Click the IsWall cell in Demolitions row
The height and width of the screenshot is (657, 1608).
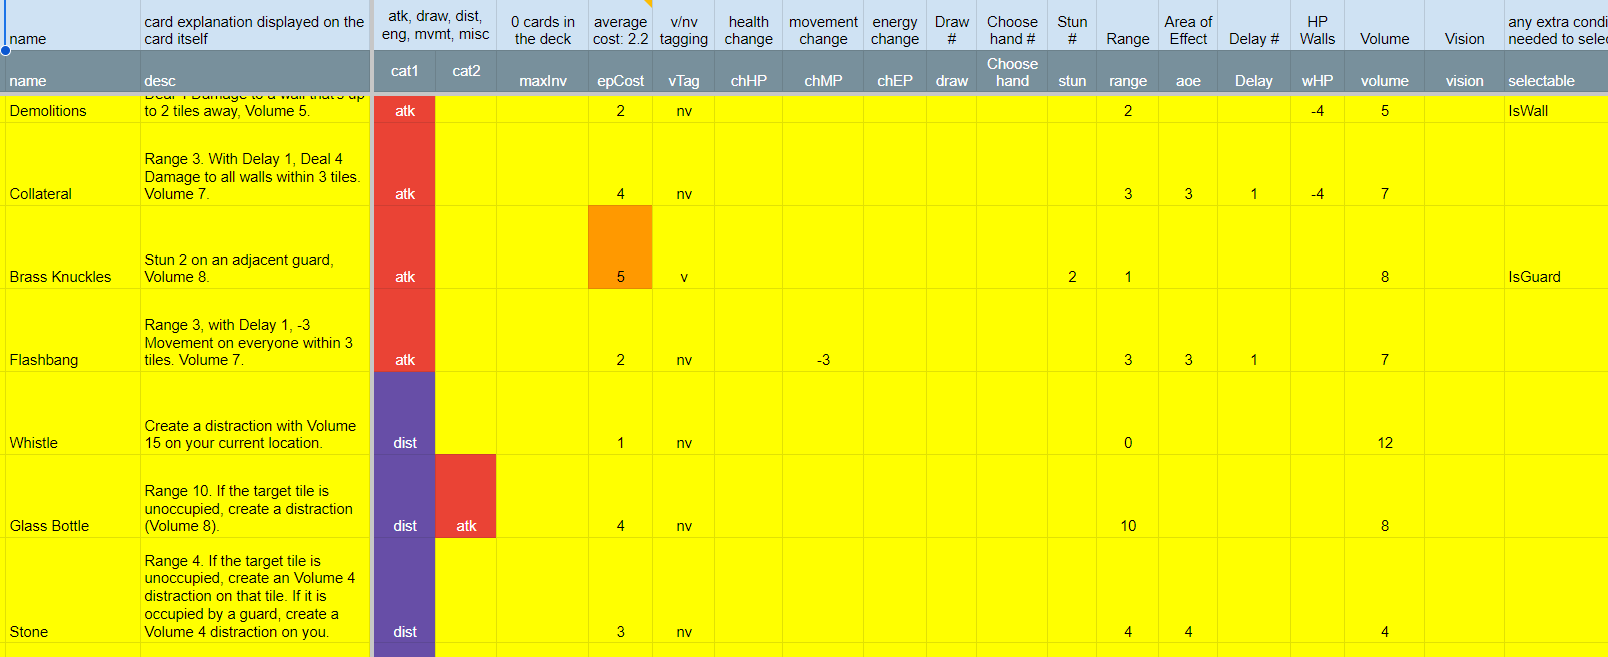click(x=1528, y=111)
